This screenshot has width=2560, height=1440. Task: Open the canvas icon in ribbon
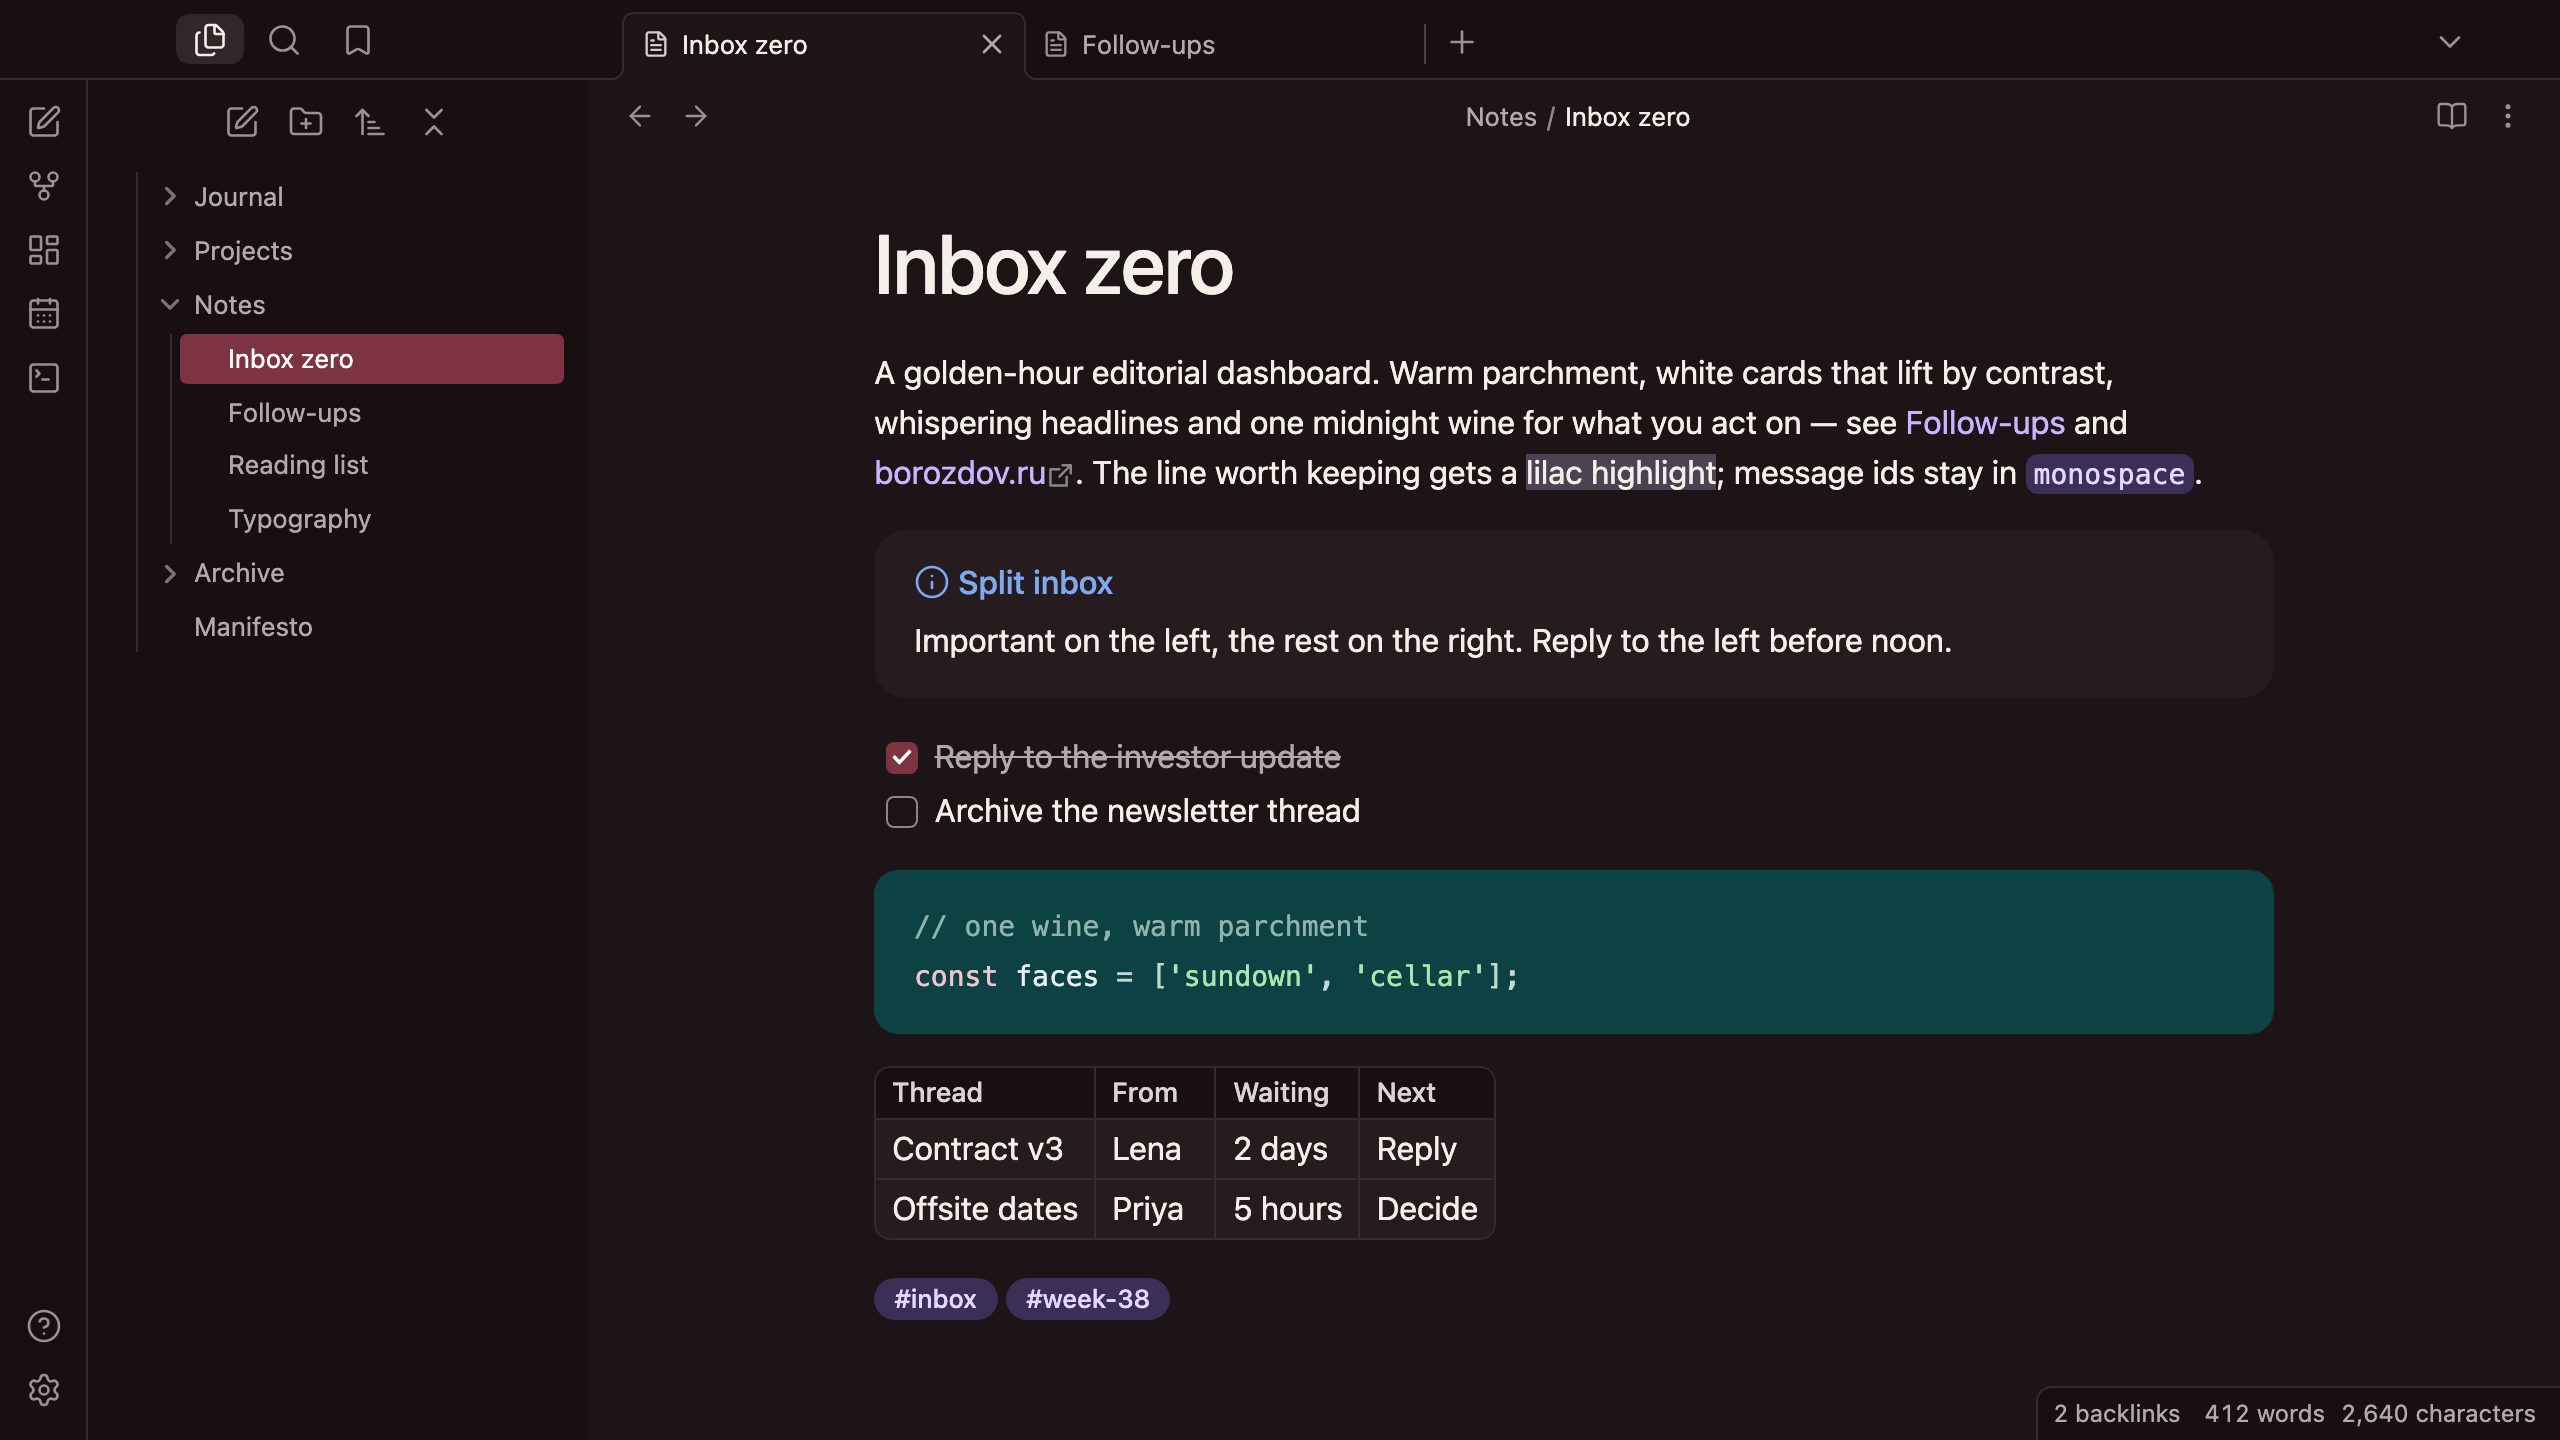click(44, 250)
